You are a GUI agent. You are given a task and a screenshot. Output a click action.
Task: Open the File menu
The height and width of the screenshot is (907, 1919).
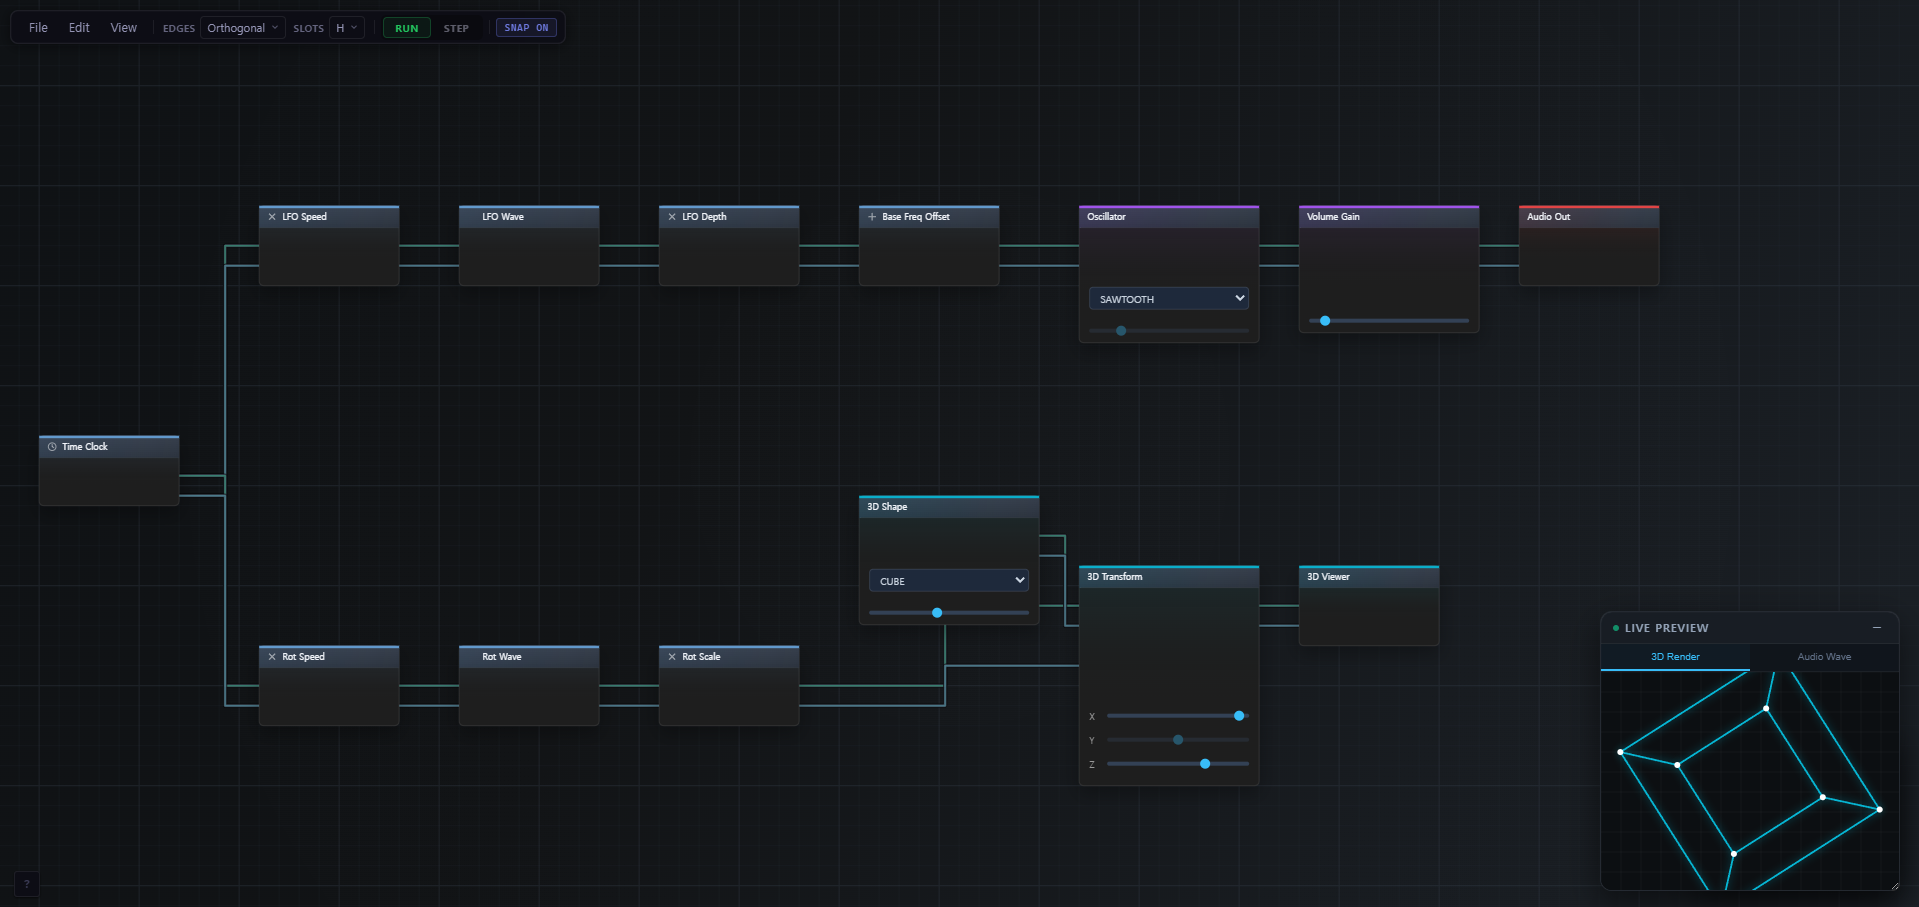[x=38, y=28]
